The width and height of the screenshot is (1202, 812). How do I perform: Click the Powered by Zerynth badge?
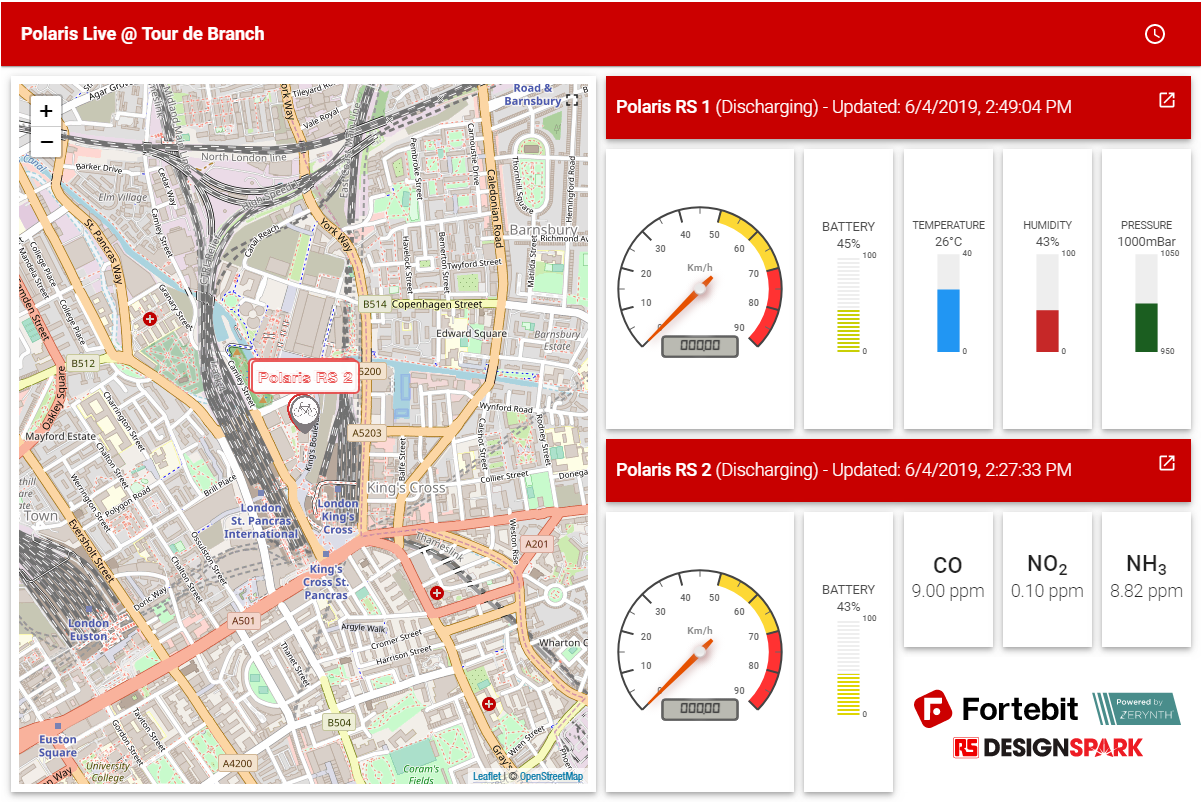click(1136, 709)
